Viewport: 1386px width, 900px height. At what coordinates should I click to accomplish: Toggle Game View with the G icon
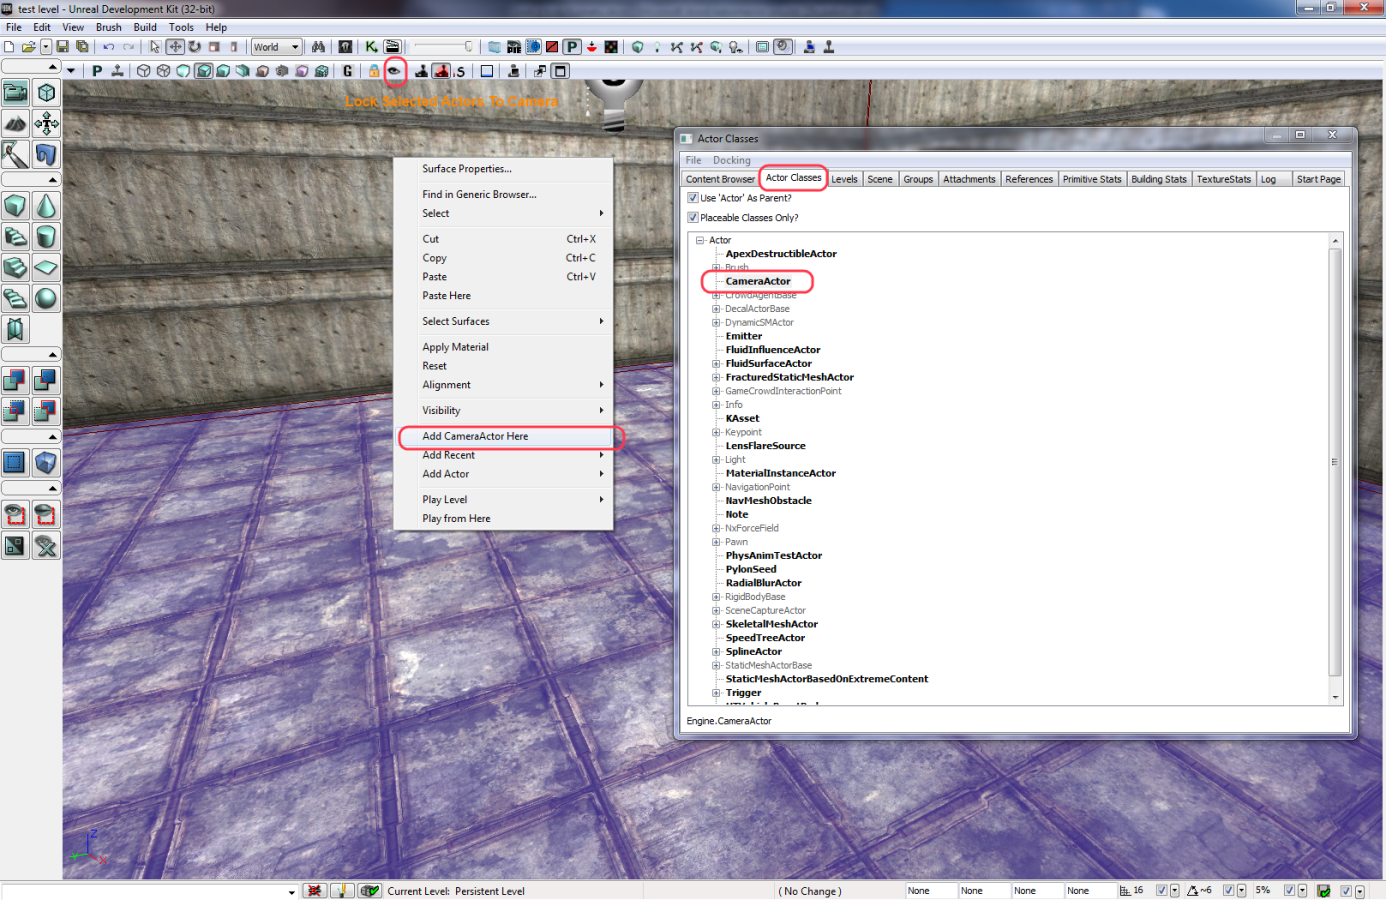click(x=347, y=71)
